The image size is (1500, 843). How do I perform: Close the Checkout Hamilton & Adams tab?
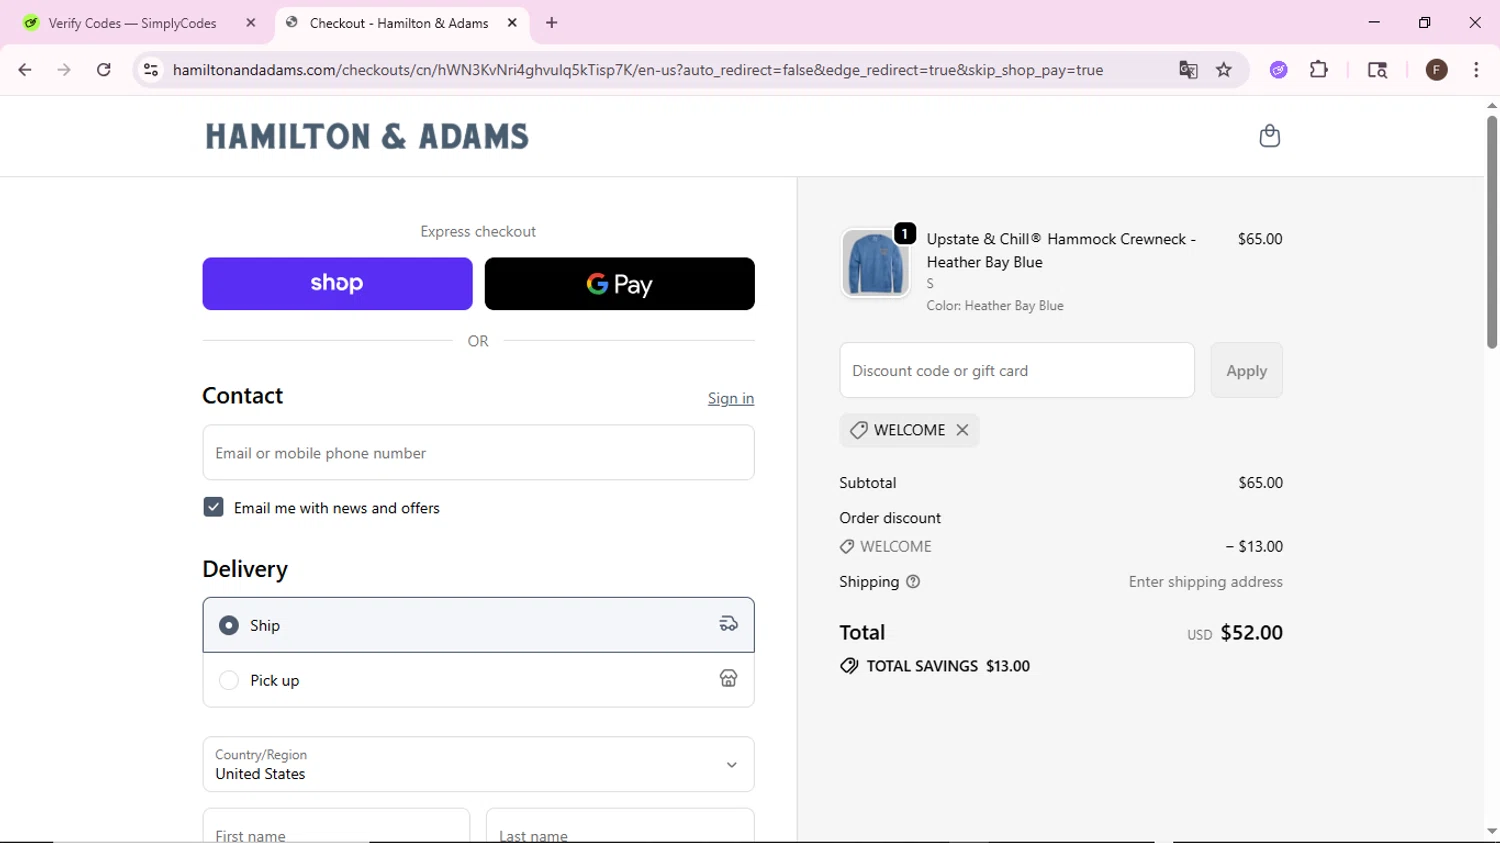tap(512, 23)
